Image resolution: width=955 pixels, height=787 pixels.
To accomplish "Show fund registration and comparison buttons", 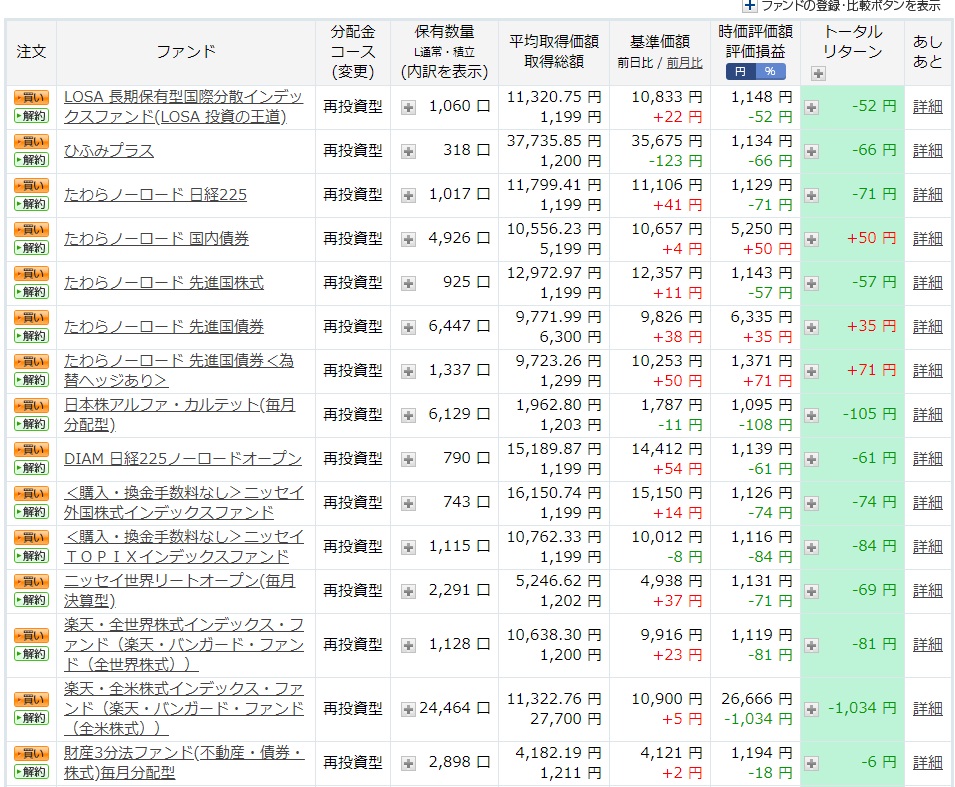I will pos(842,6).
